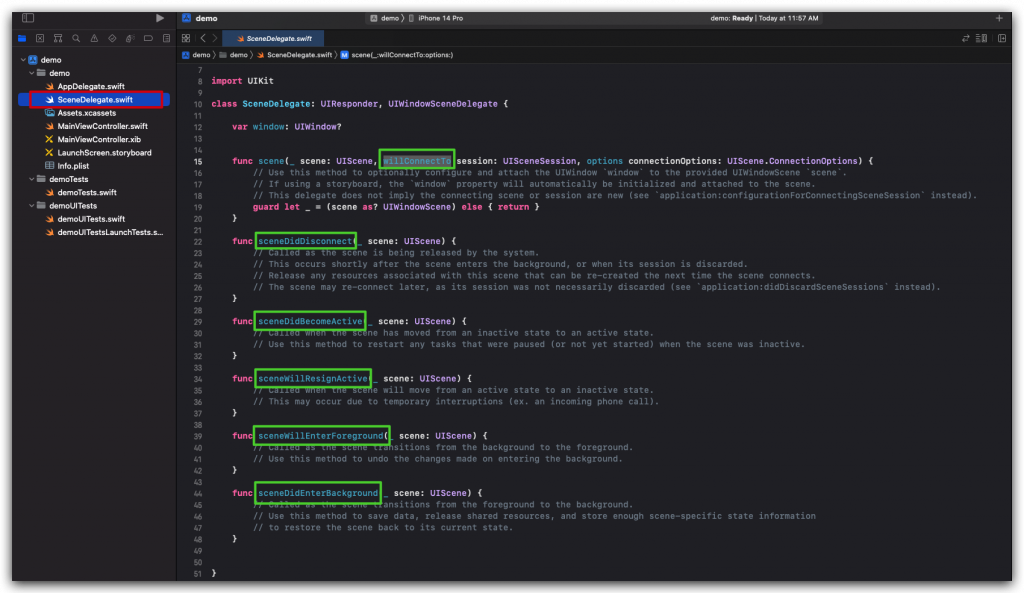Open editor options lines icon
The width and height of the screenshot is (1024, 593).
(x=982, y=39)
